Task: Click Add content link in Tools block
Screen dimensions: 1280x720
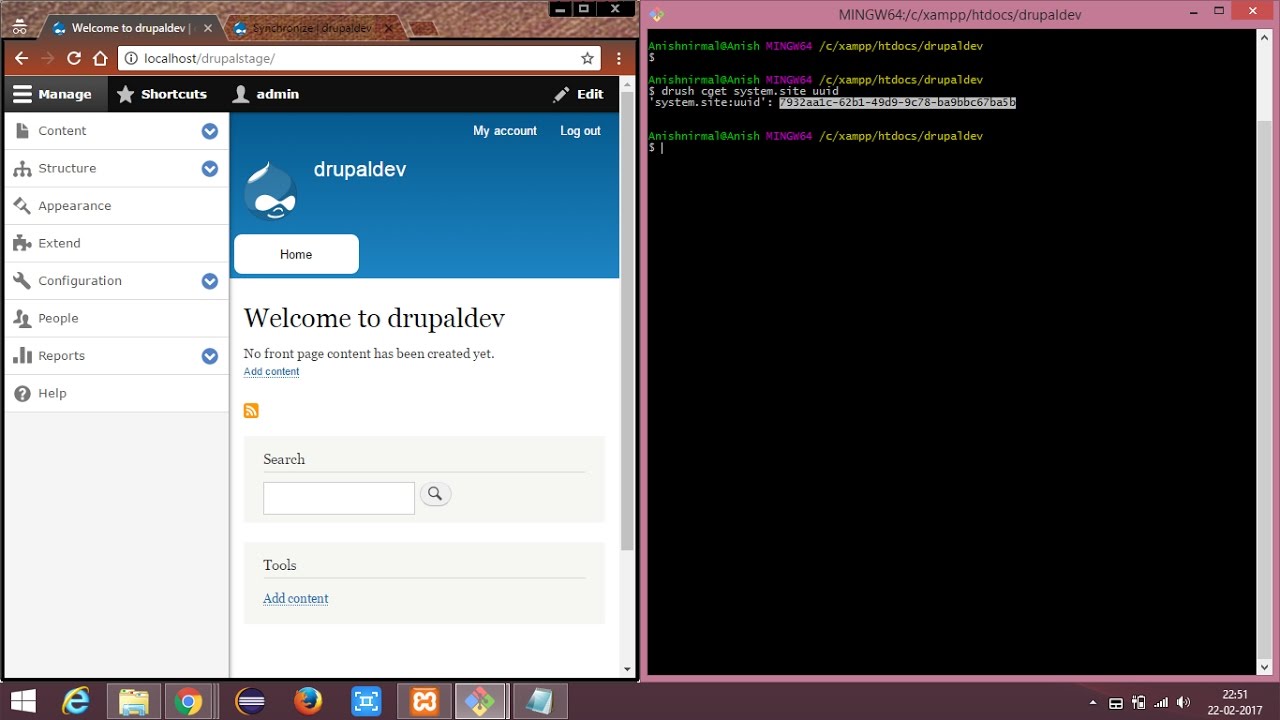Action: click(296, 598)
